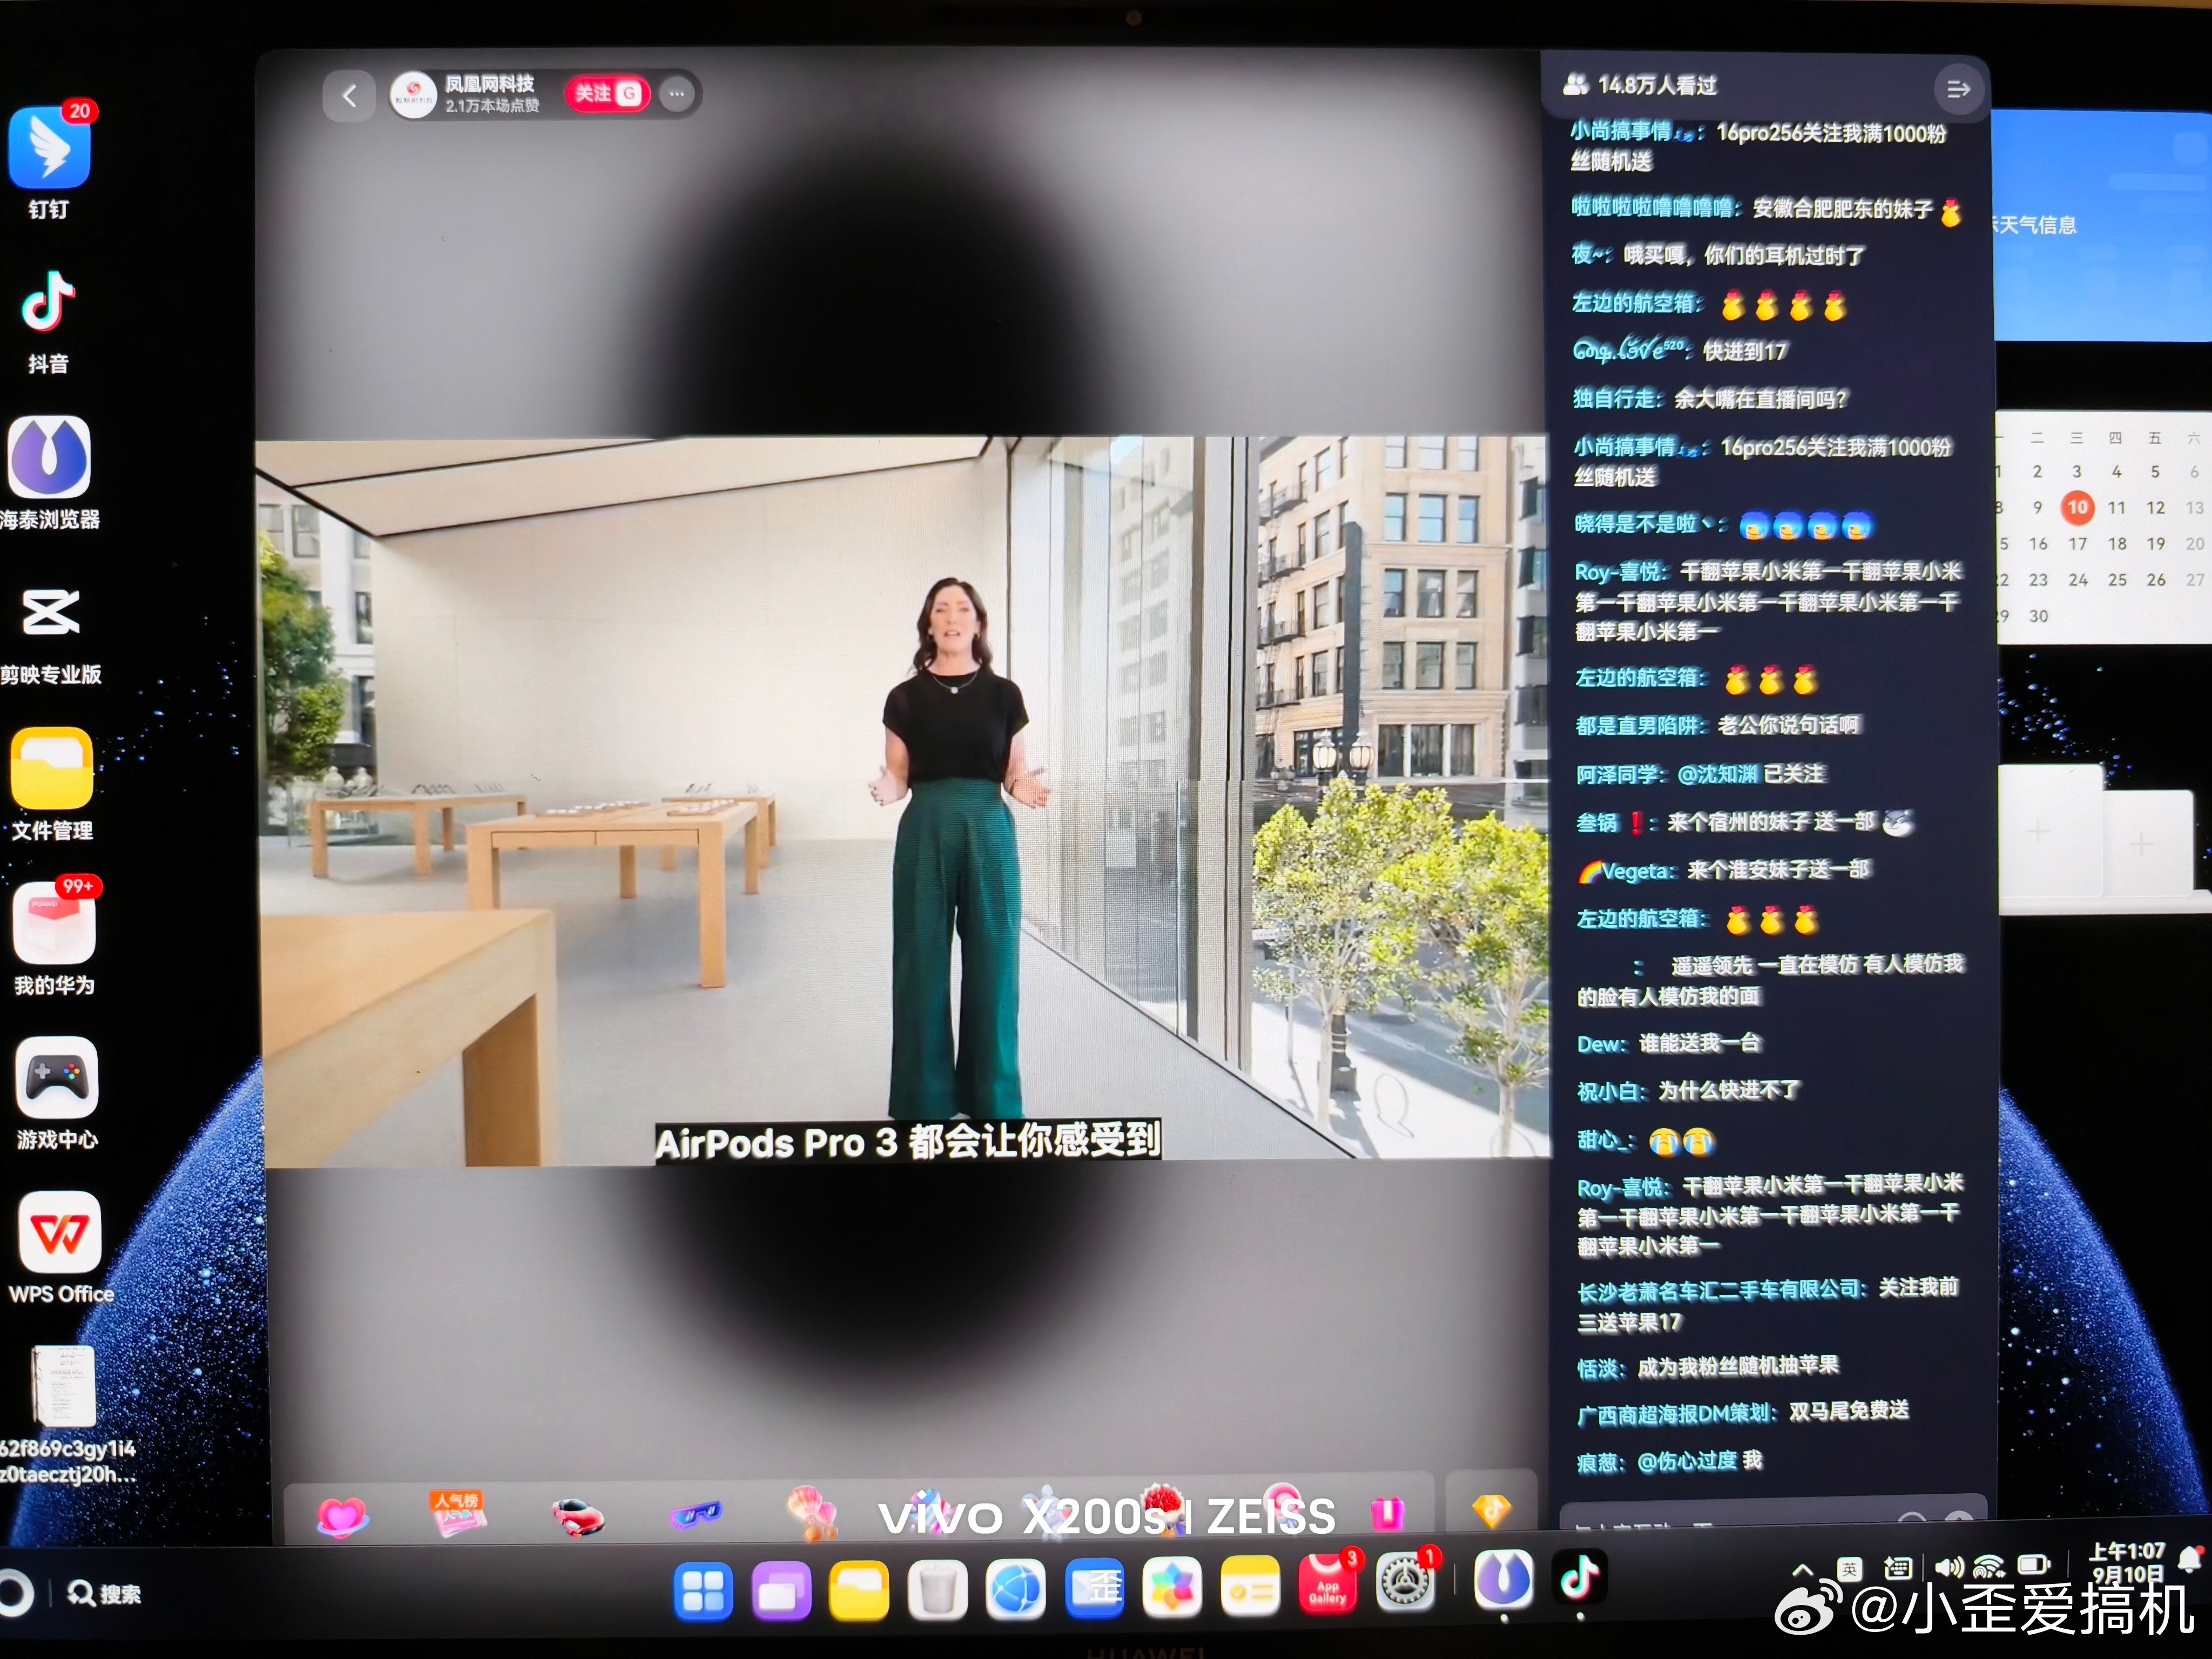Viewport: 2212px width, 1659px height.
Task: Select highlighted day 10 in calendar widget
Action: pyautogui.click(x=2077, y=507)
